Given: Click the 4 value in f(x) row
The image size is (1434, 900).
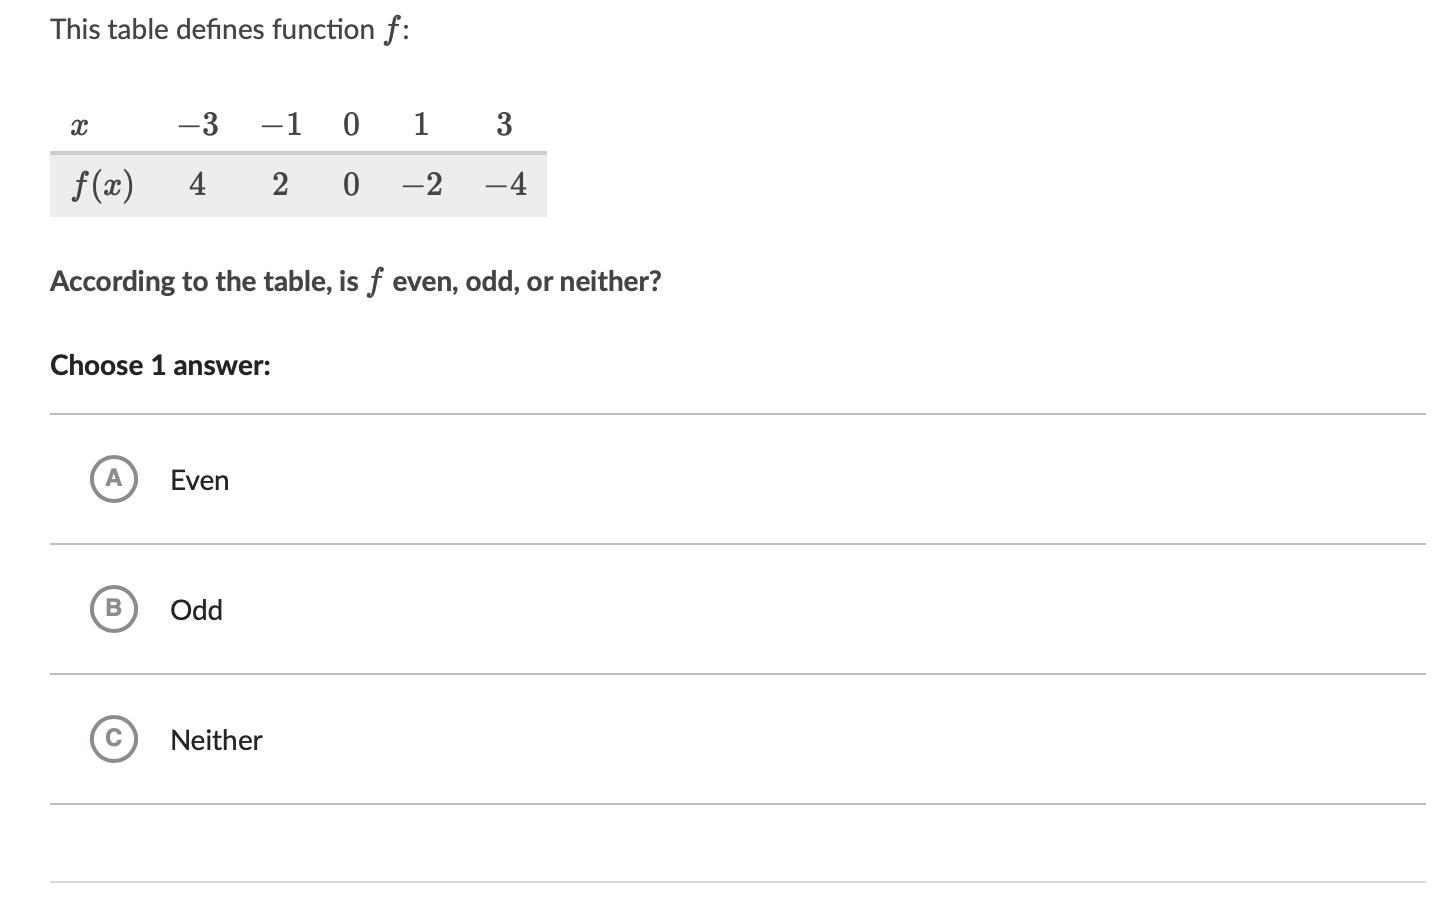Looking at the screenshot, I should (x=198, y=184).
